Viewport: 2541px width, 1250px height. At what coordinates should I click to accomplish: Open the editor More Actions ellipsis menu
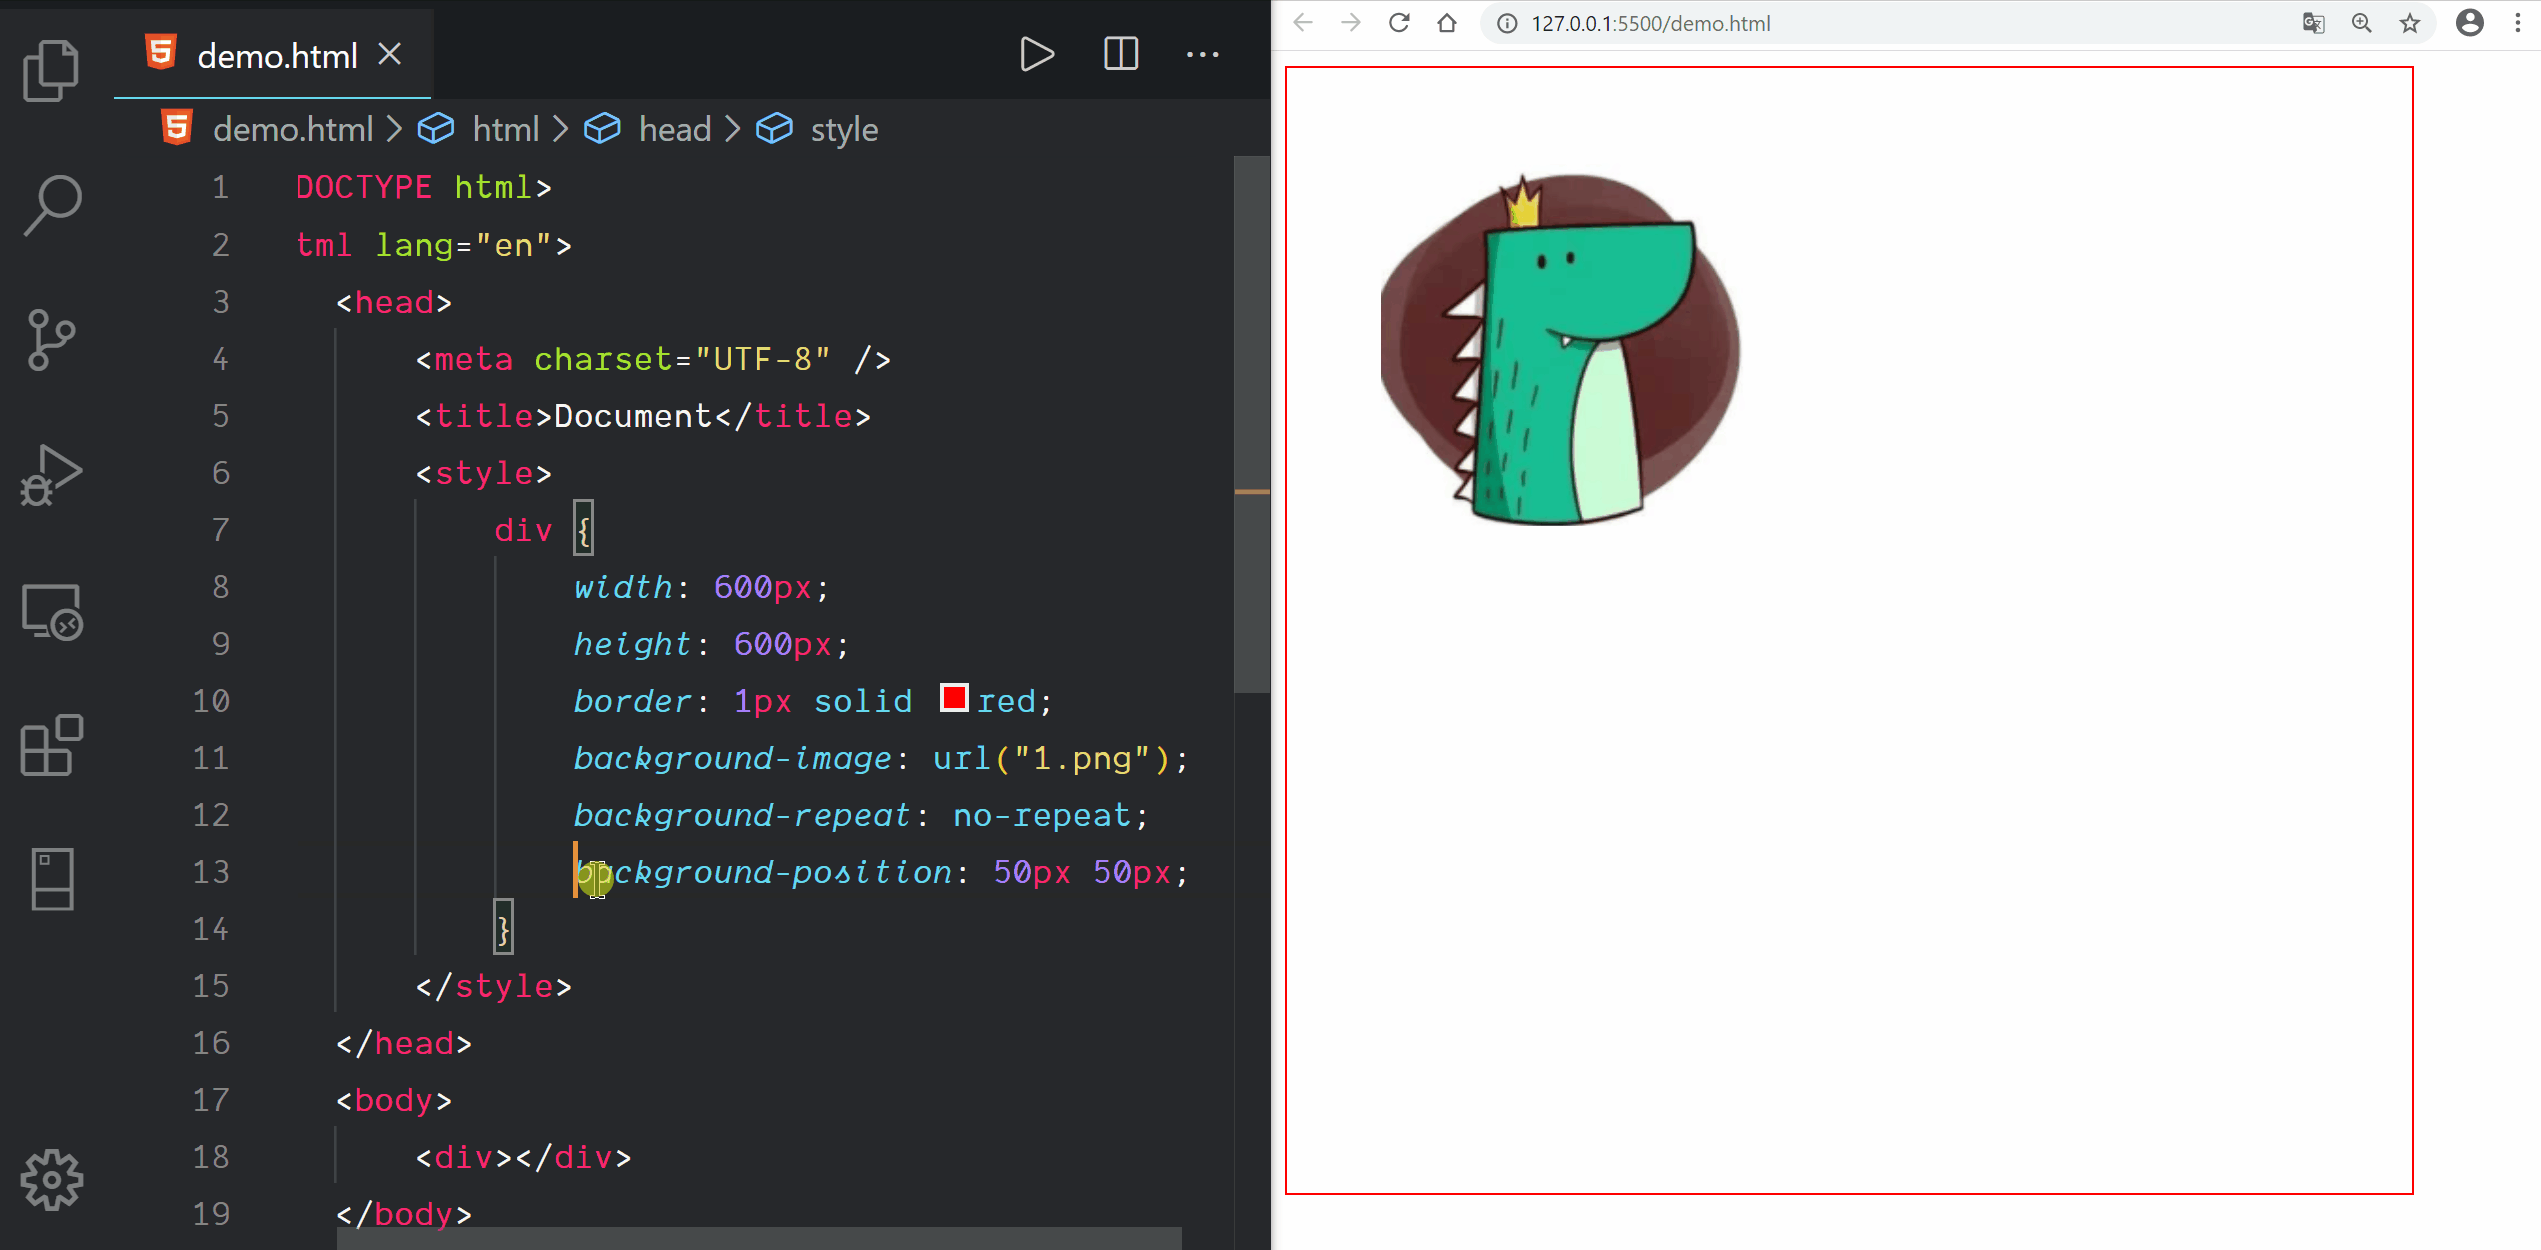tap(1202, 54)
